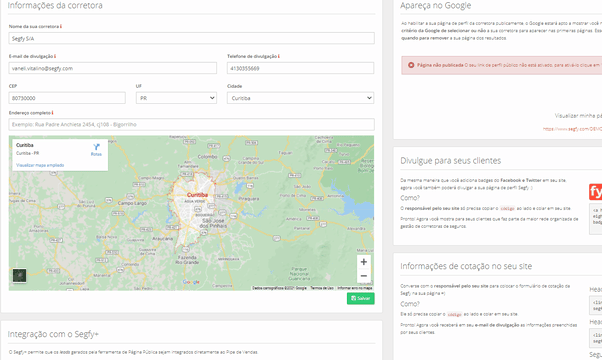The image size is (602, 360).
Task: Switch map to satellite view thumbnail
Action: 20,275
